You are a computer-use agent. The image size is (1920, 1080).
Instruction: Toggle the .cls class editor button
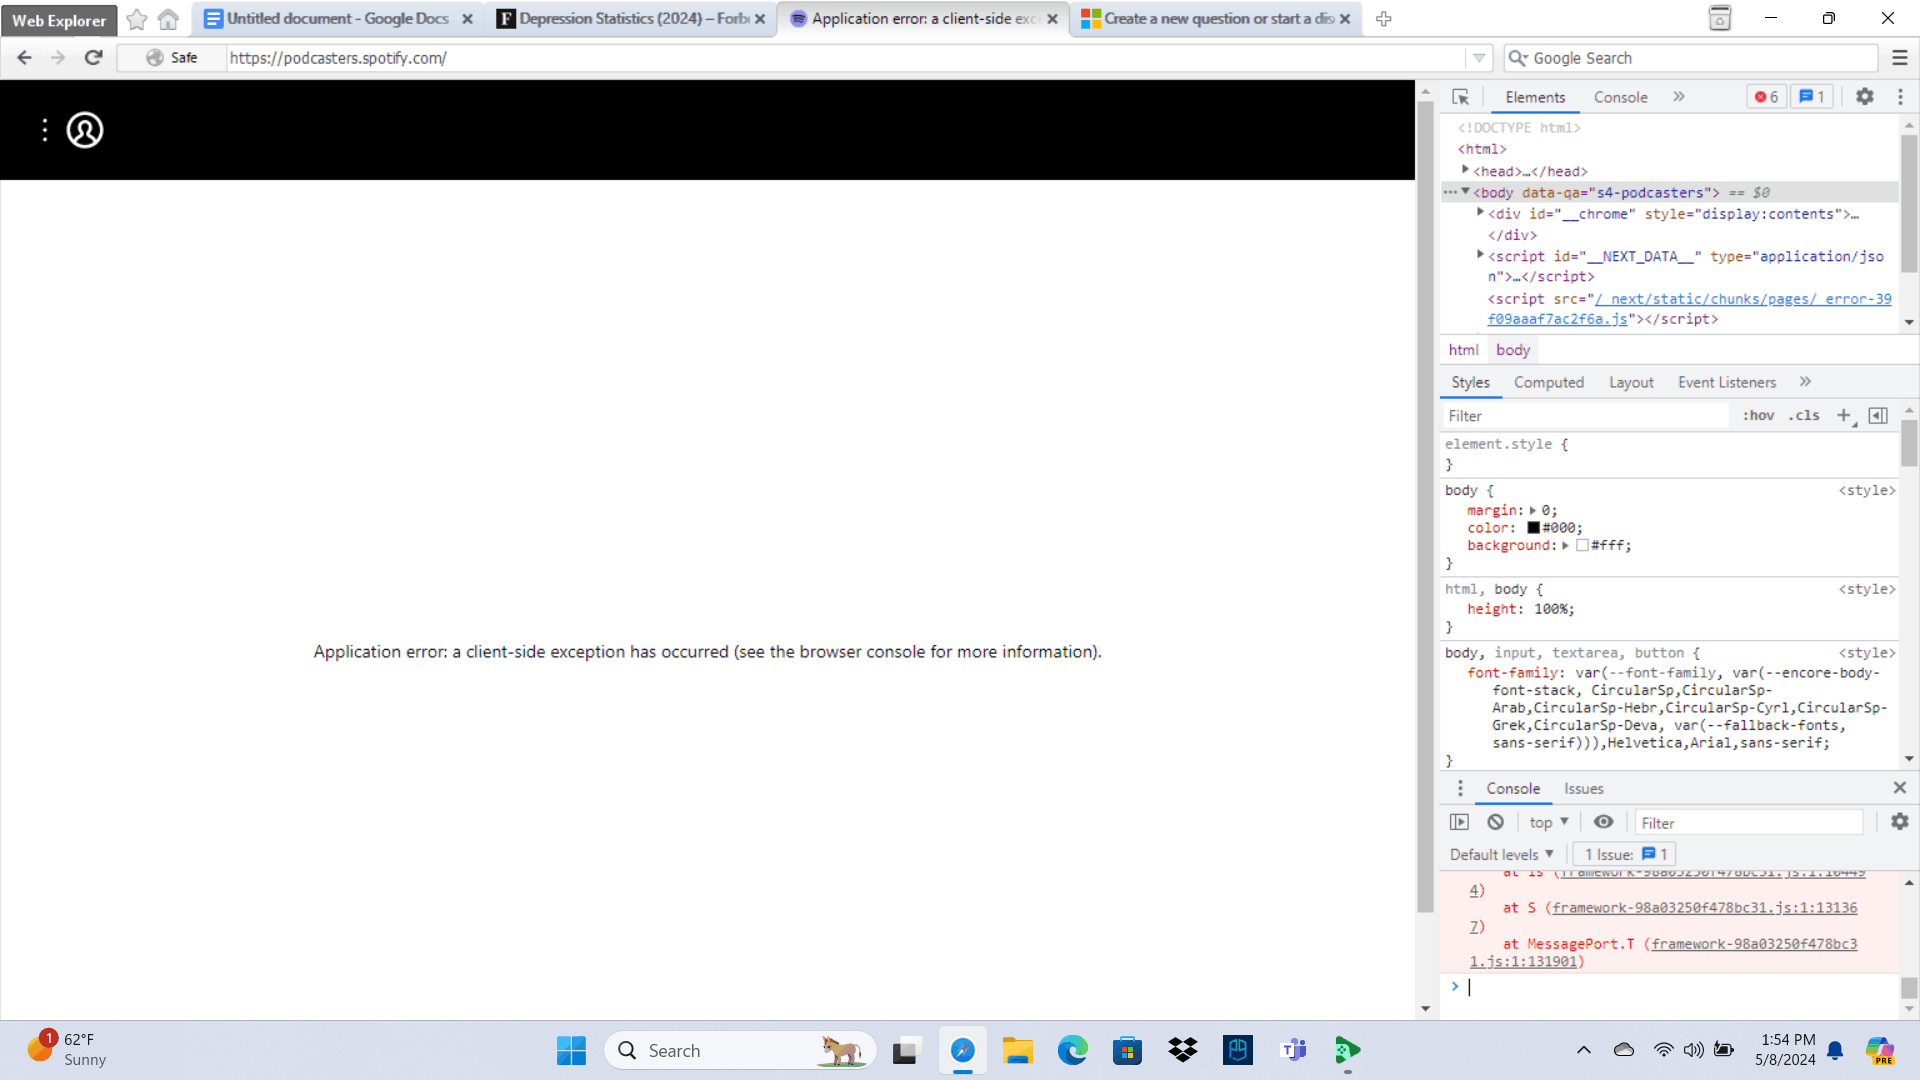point(1804,415)
